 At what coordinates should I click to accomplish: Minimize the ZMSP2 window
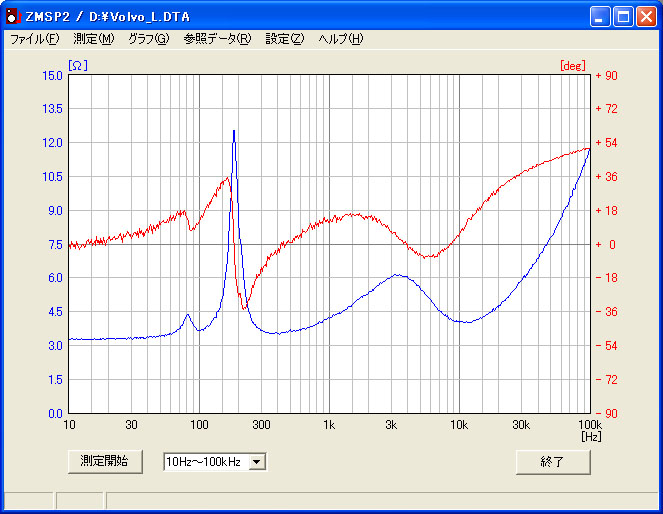coord(599,17)
